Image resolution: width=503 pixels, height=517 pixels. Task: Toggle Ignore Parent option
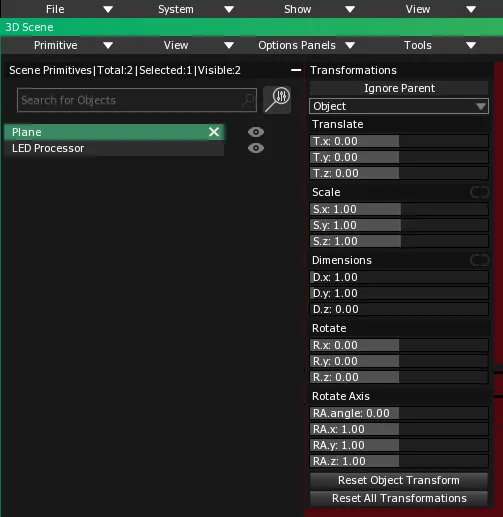(x=399, y=88)
